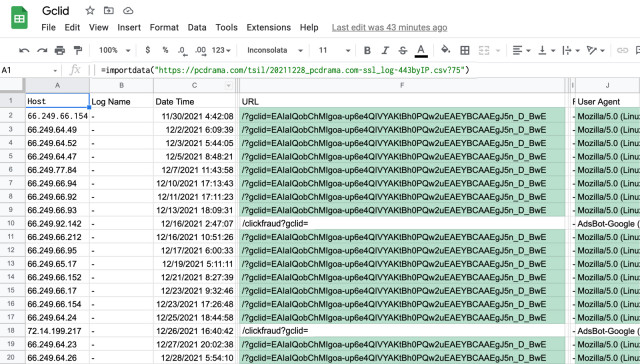Click the Redo arrow icon

pyautogui.click(x=42, y=50)
